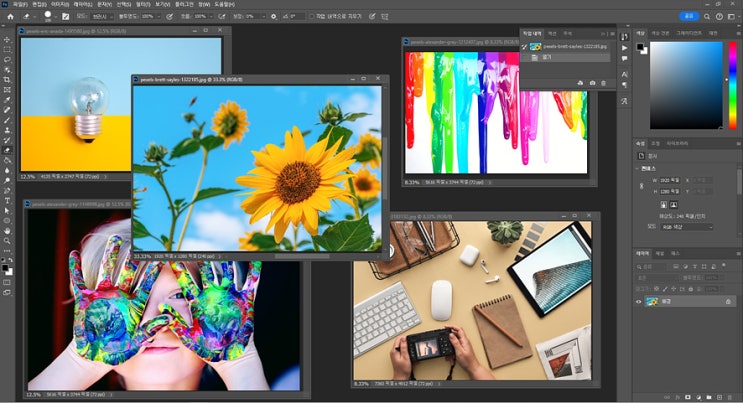Click the blue 공유 share button
This screenshot has width=743, height=403.
point(687,17)
